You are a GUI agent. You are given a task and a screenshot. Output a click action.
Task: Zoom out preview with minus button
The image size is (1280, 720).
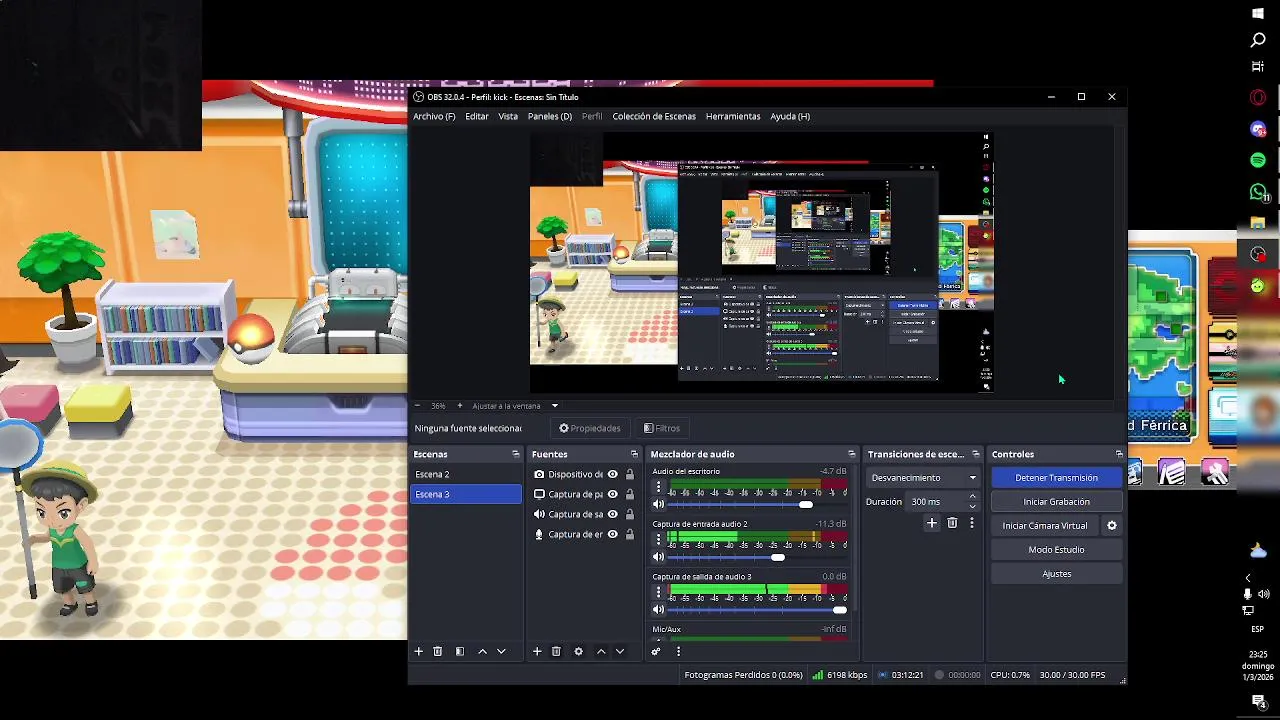(418, 406)
